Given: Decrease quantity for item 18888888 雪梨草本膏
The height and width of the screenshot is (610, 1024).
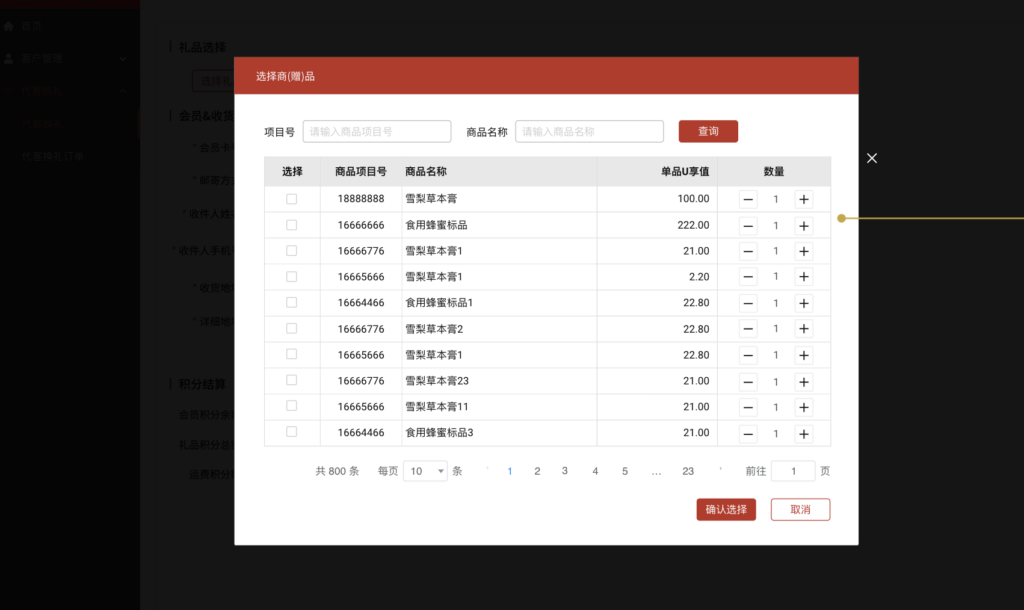Looking at the screenshot, I should [748, 199].
